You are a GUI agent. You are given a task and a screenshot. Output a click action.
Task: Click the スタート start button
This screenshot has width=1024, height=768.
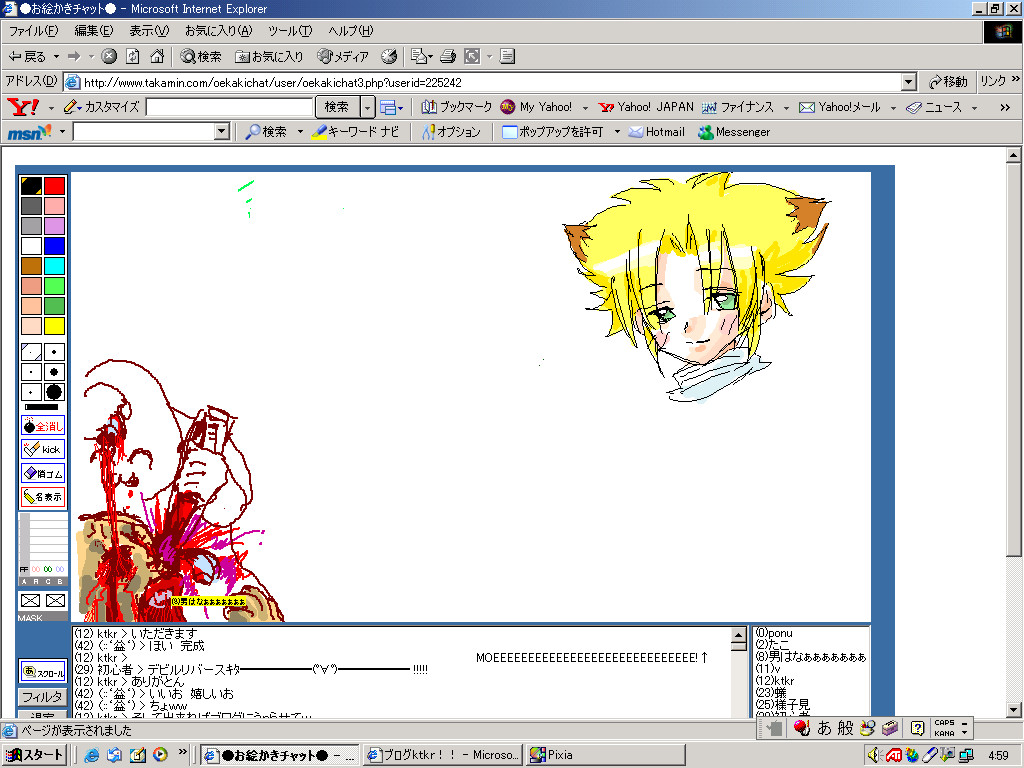click(x=35, y=755)
